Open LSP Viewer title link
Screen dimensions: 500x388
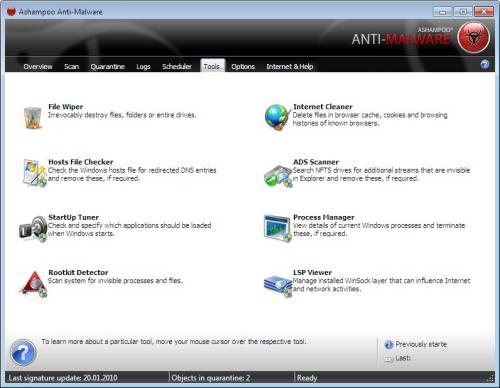tap(312, 272)
